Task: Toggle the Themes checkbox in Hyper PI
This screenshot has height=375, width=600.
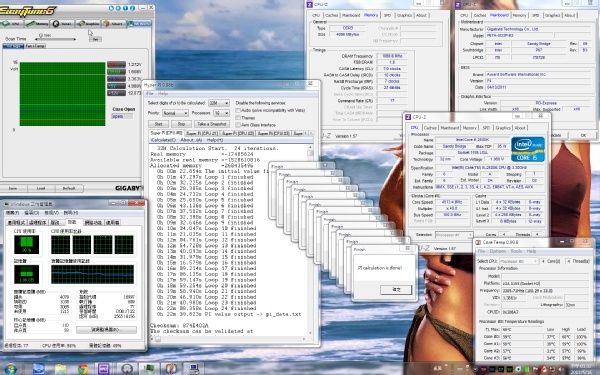Action: (238, 118)
